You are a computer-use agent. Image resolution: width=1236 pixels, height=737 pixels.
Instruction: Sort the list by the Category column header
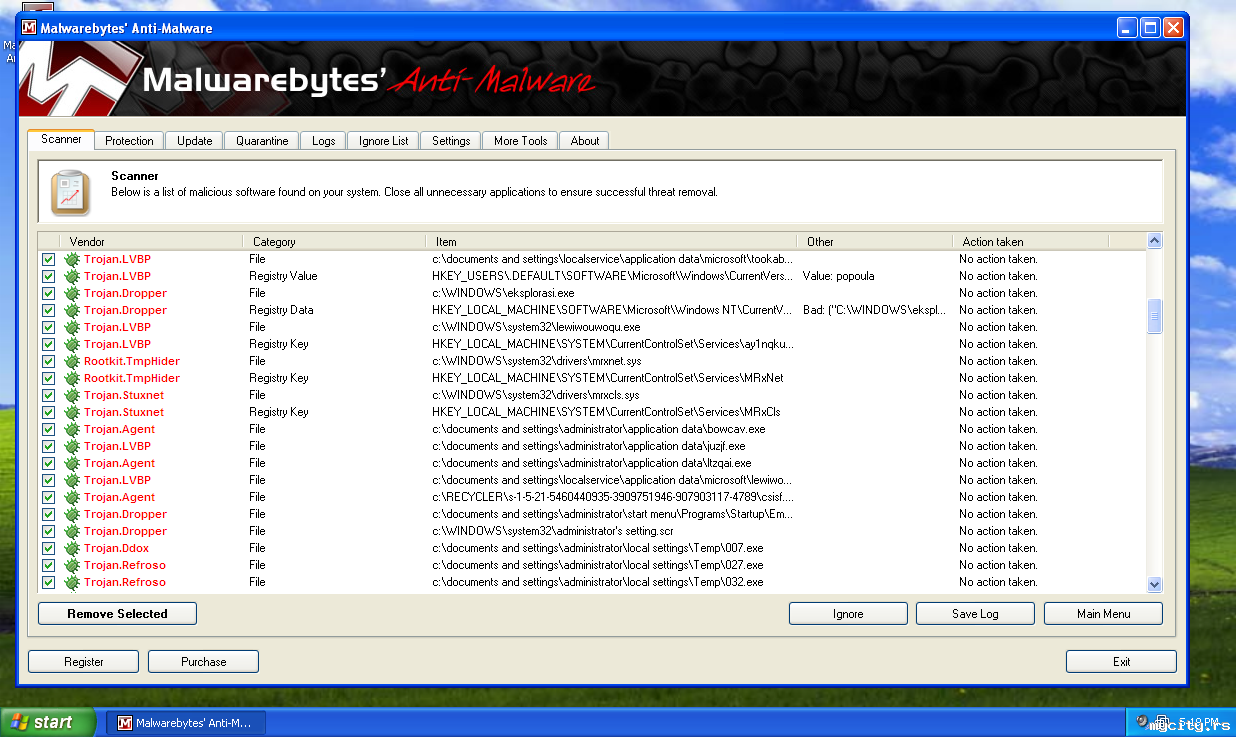(x=334, y=241)
